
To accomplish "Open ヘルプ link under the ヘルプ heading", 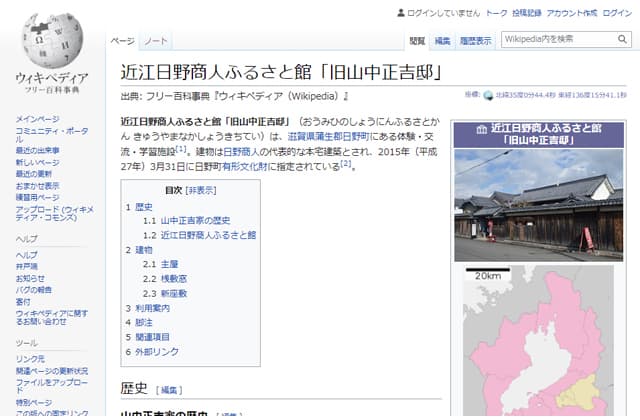I will [x=27, y=255].
